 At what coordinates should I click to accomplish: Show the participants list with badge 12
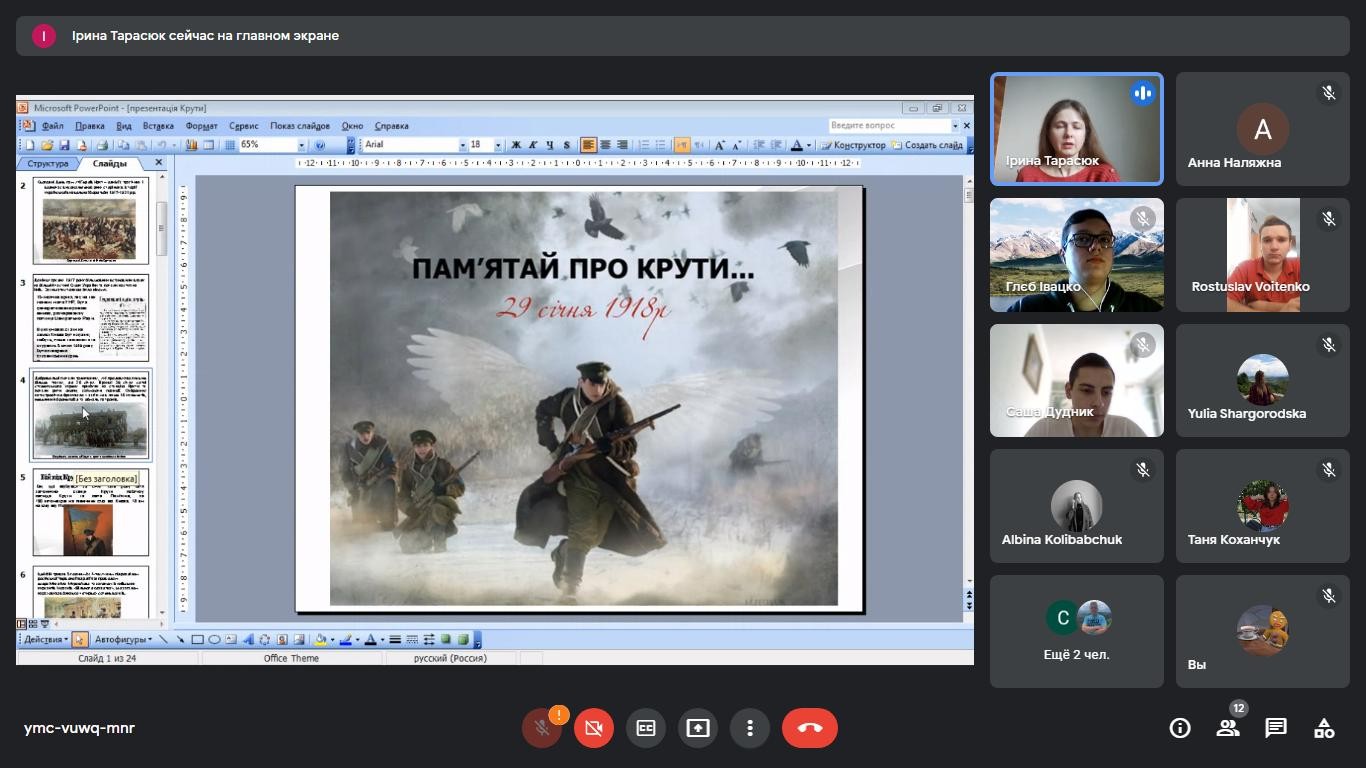point(1228,728)
